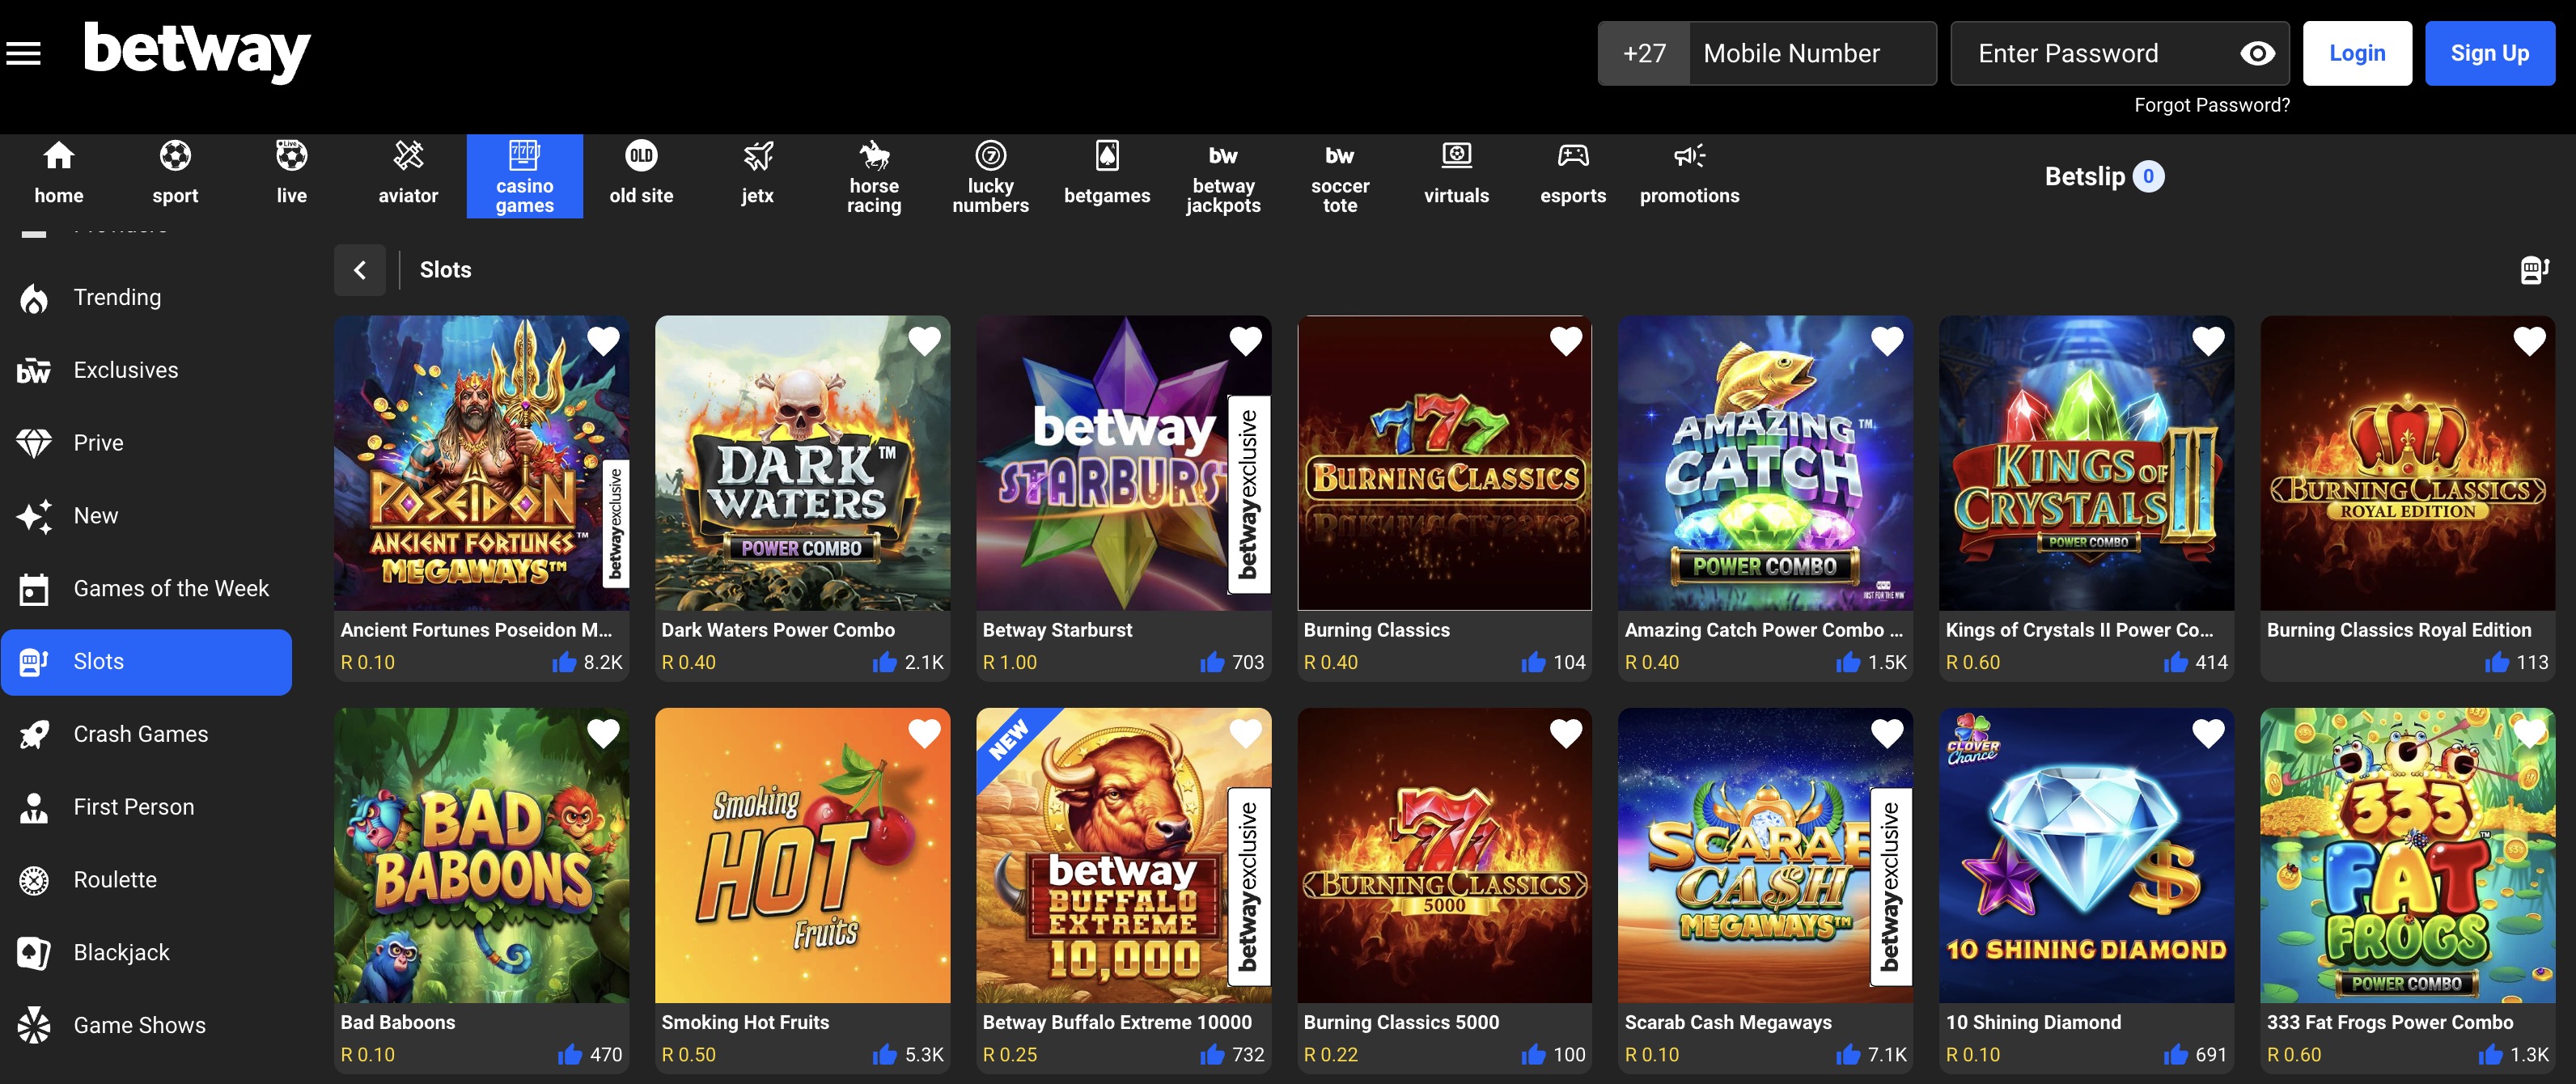Screen dimensions: 2576x1084
Task: Open esports tab
Action: pos(1573,175)
